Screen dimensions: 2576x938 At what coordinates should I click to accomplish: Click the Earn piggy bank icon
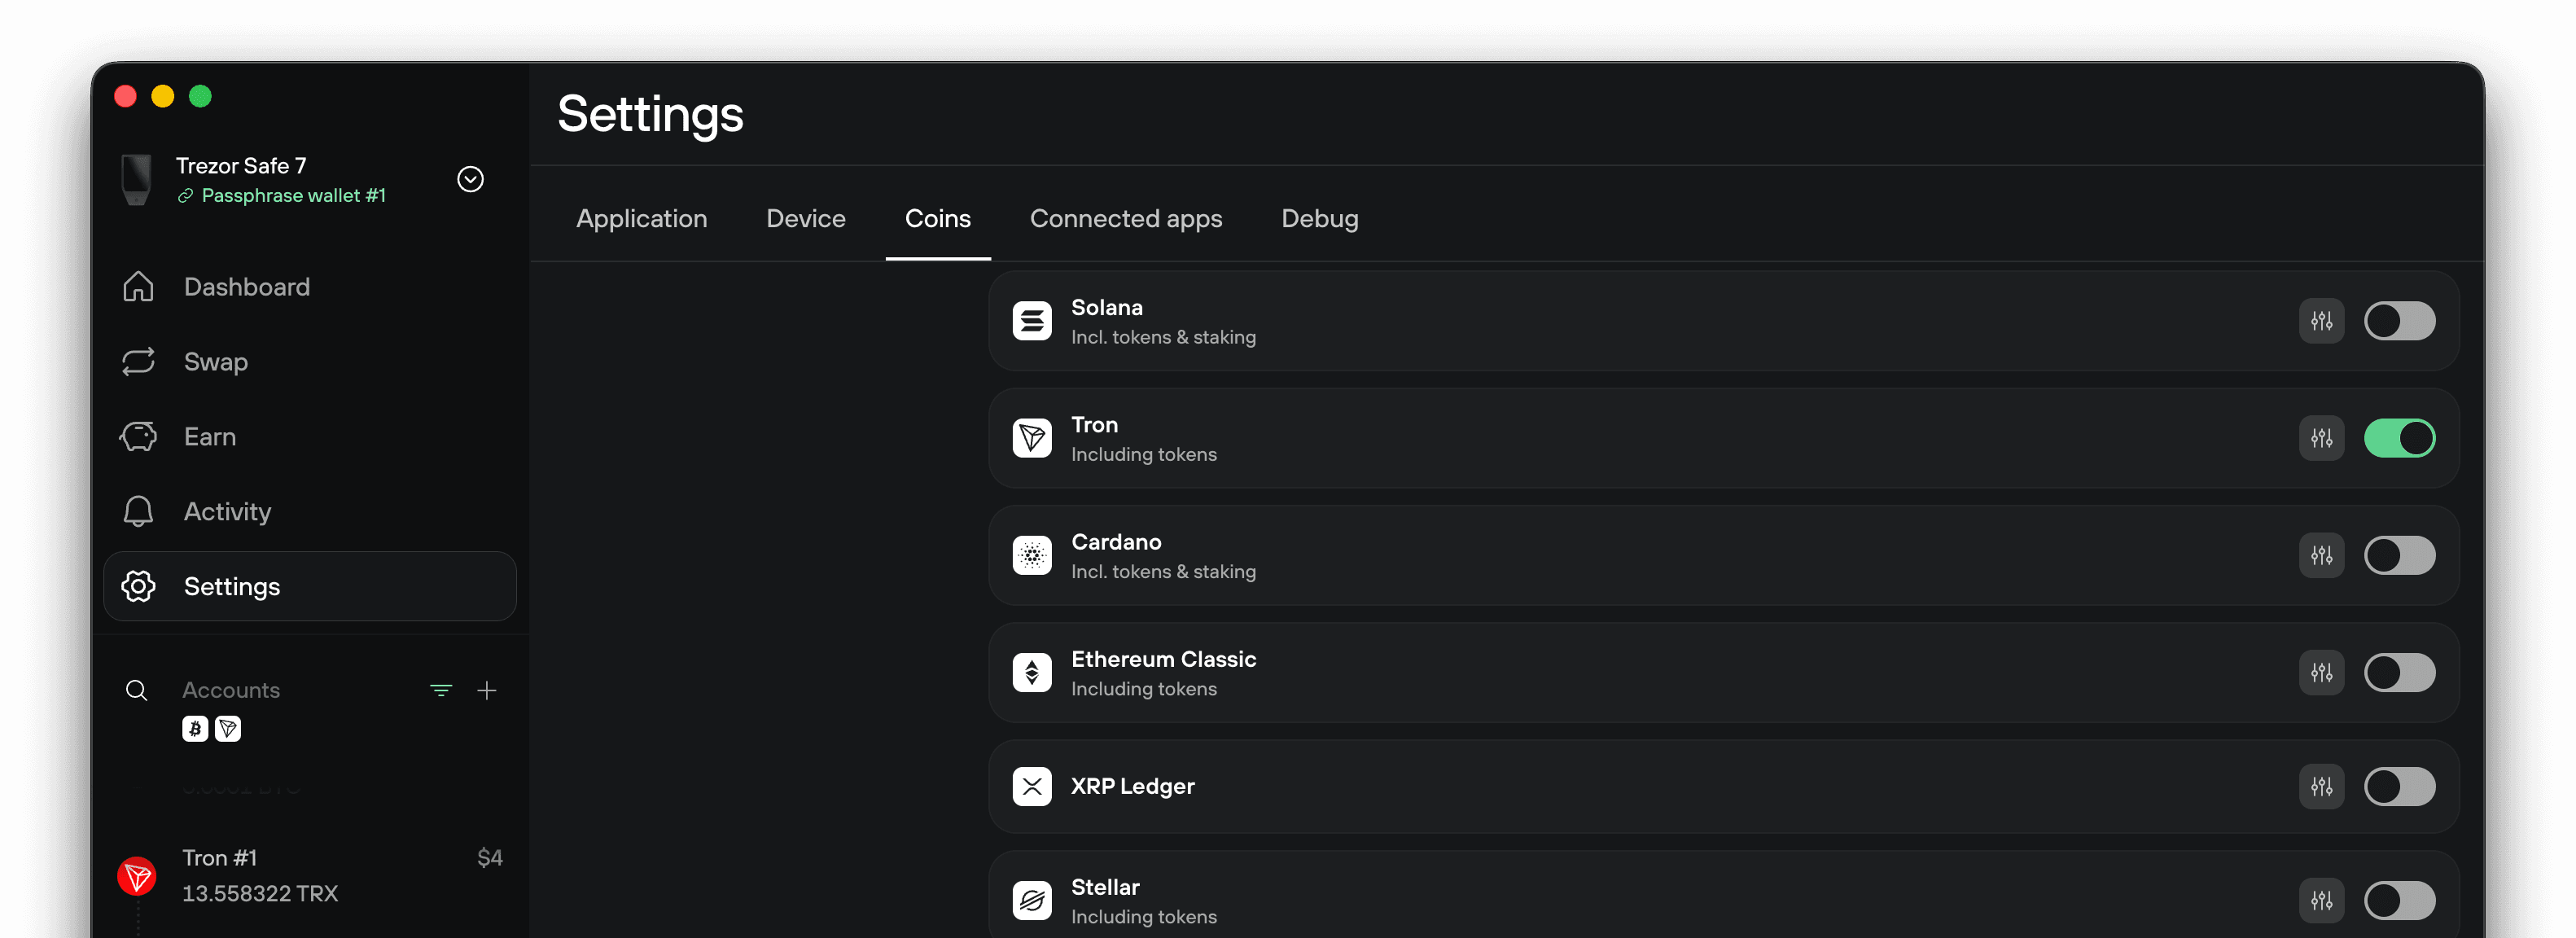pyautogui.click(x=138, y=436)
